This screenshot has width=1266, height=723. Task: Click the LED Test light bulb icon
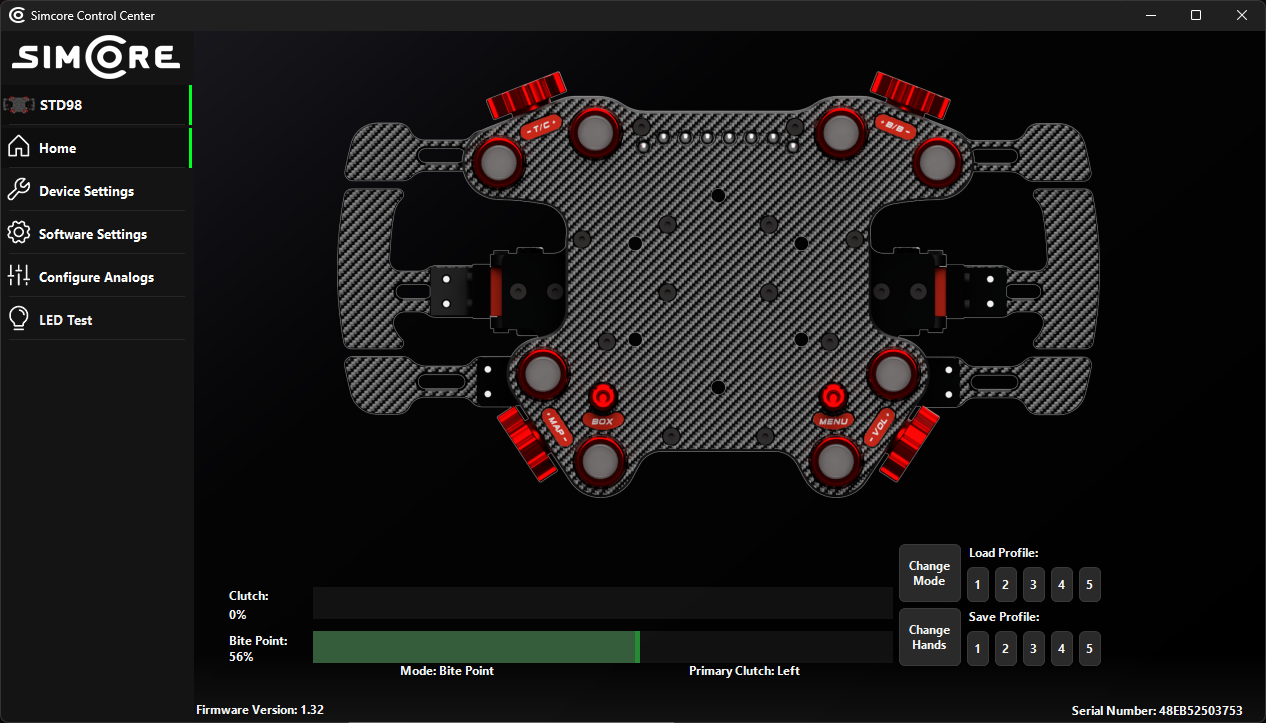(x=18, y=319)
